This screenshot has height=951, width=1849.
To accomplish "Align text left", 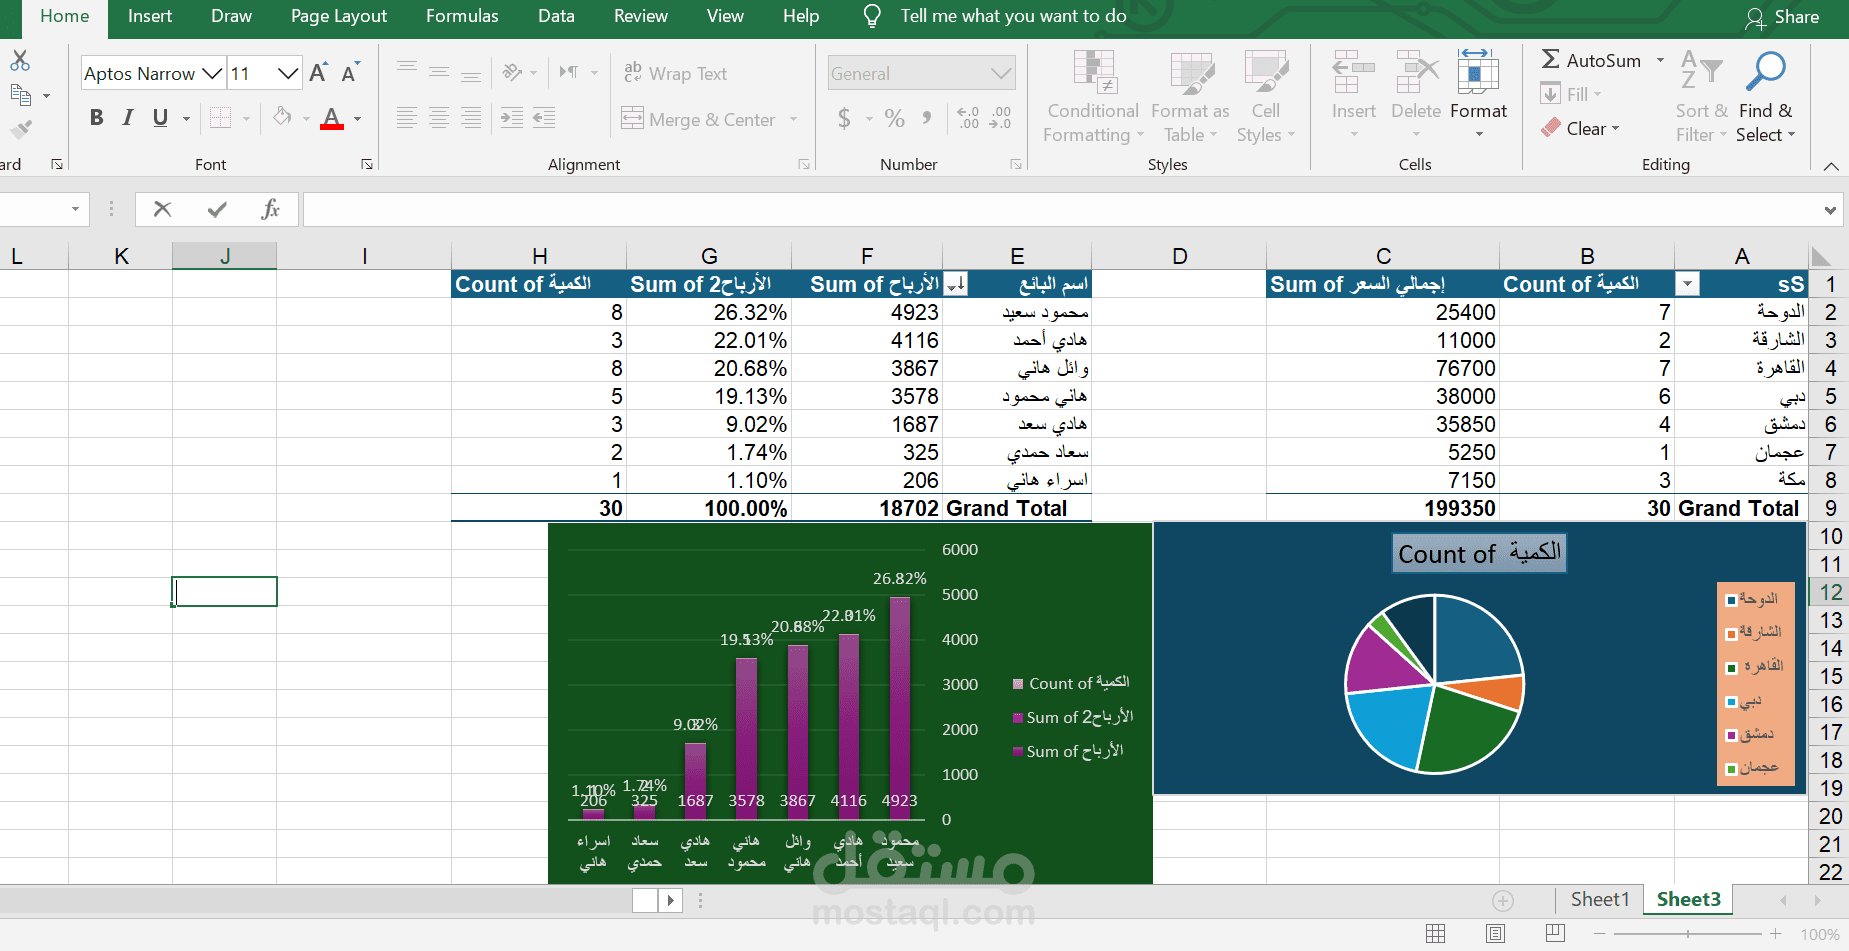I will point(406,118).
